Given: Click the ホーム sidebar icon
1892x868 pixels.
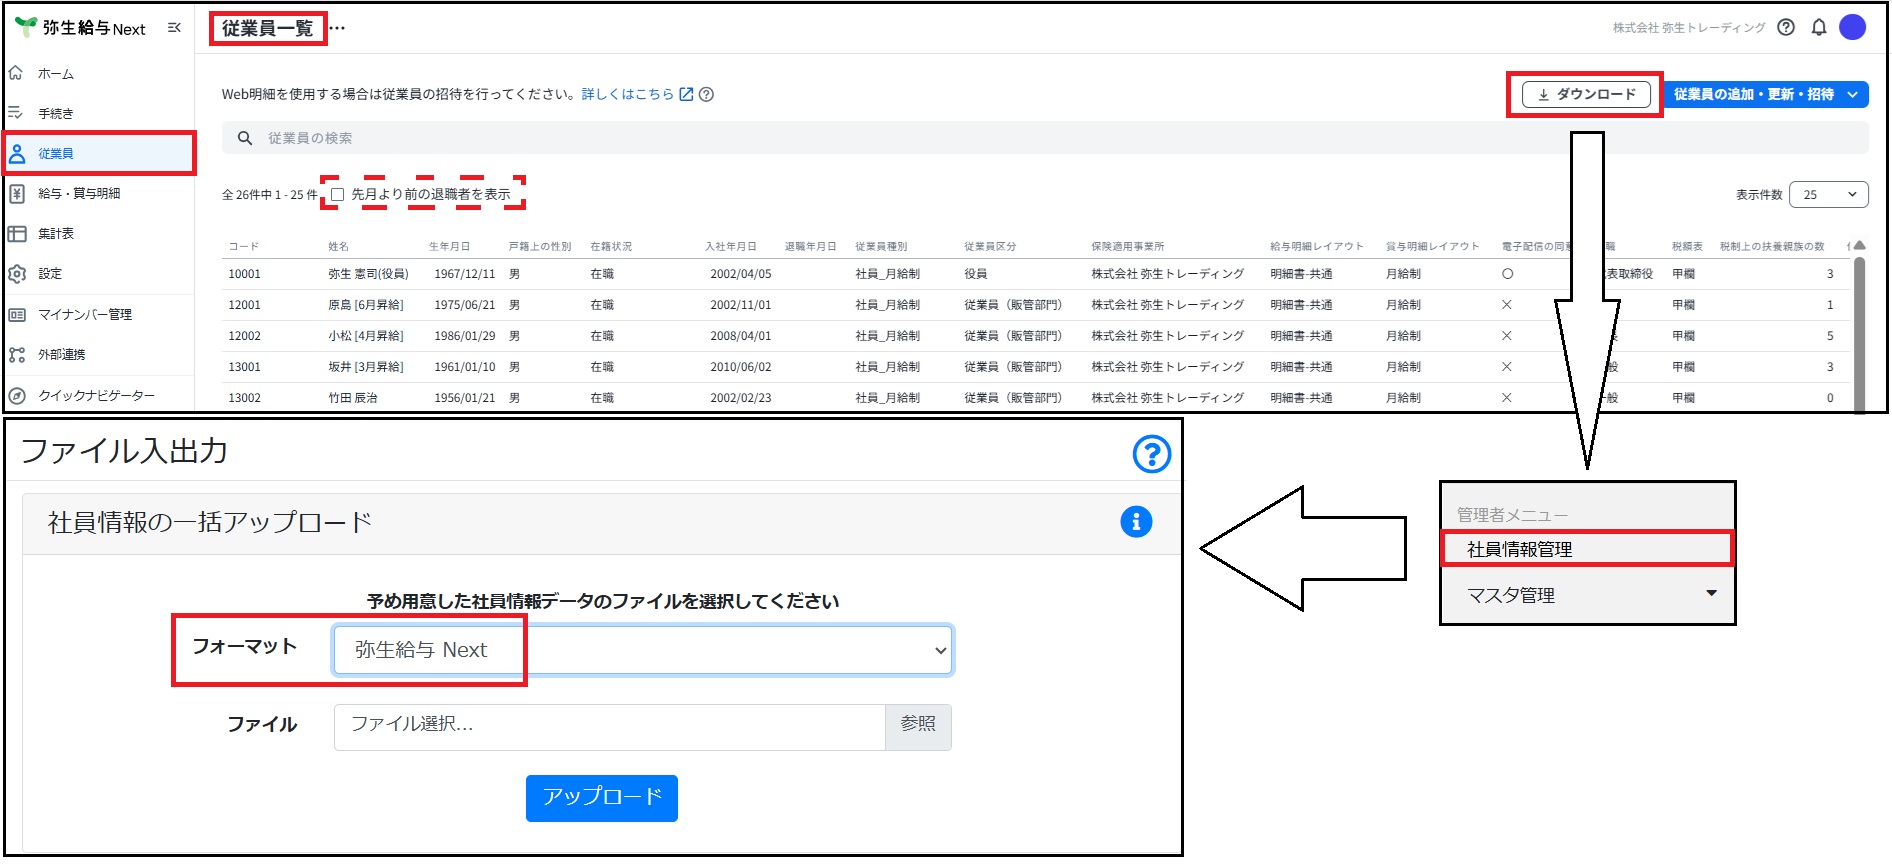Looking at the screenshot, I should click(16, 73).
